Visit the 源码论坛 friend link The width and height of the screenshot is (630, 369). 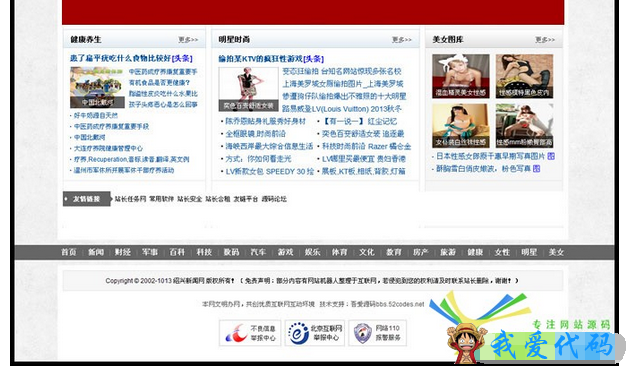(x=274, y=199)
